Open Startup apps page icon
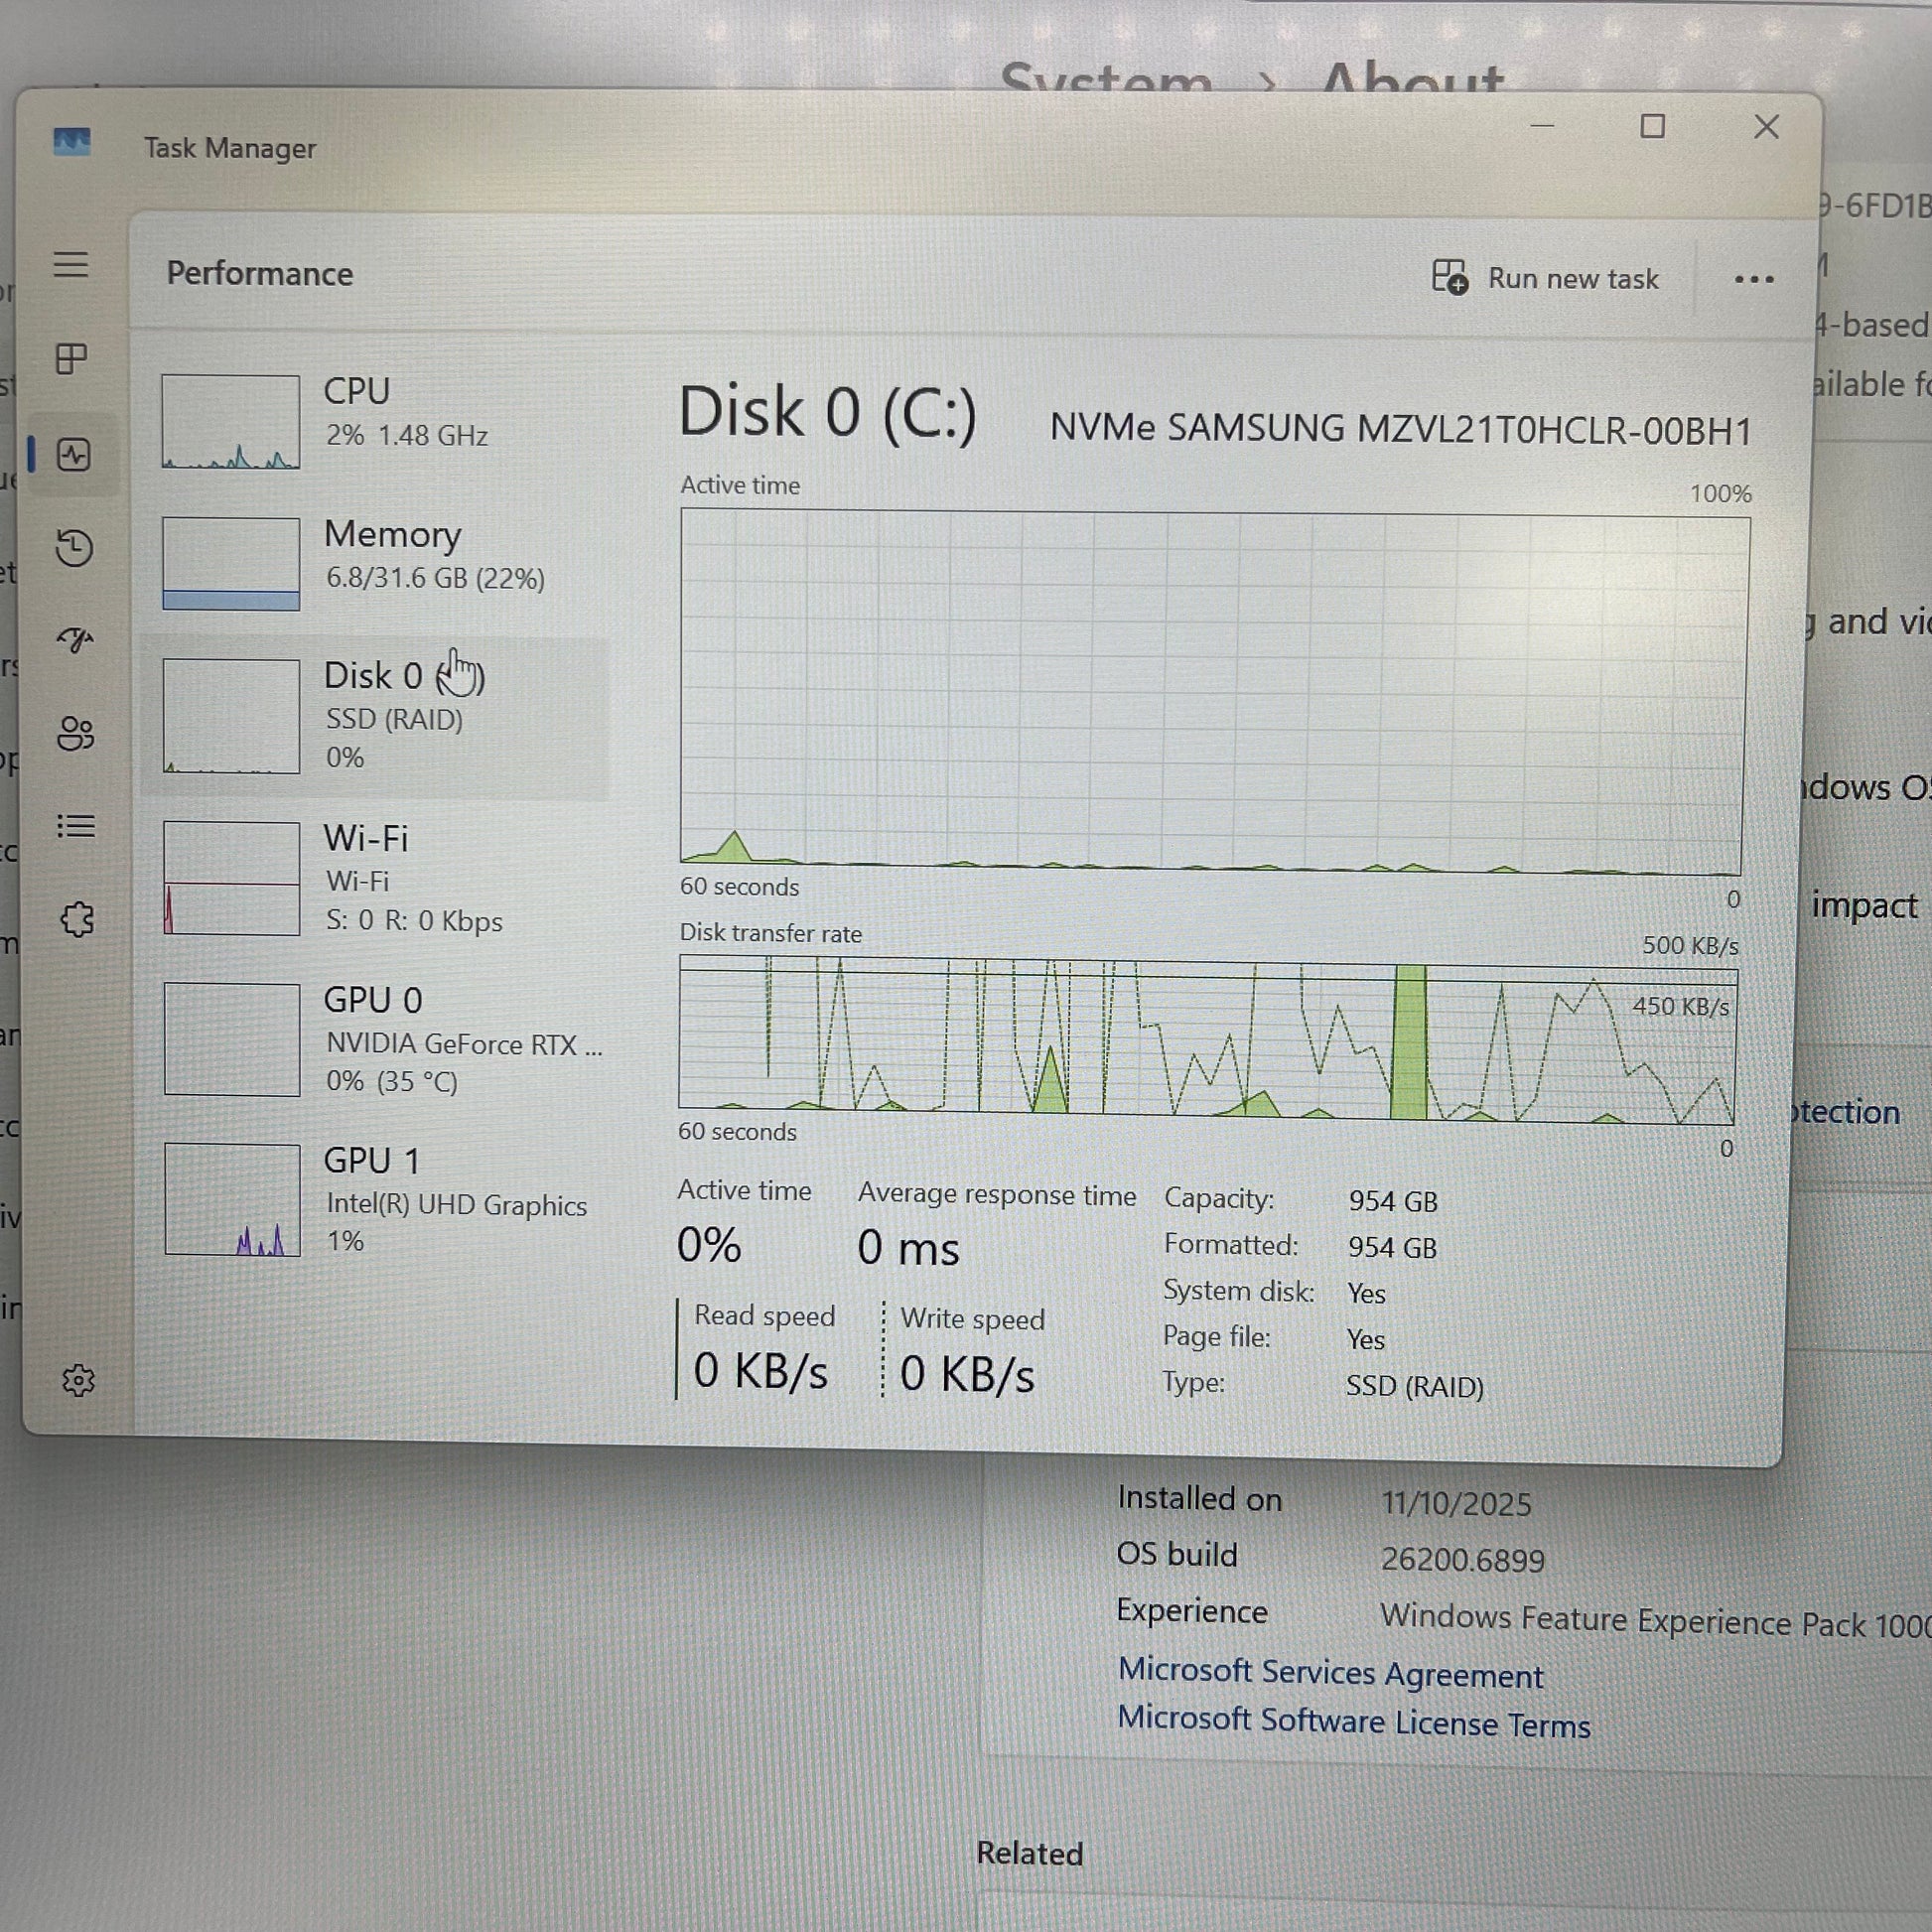This screenshot has width=1932, height=1932. pyautogui.click(x=75, y=639)
